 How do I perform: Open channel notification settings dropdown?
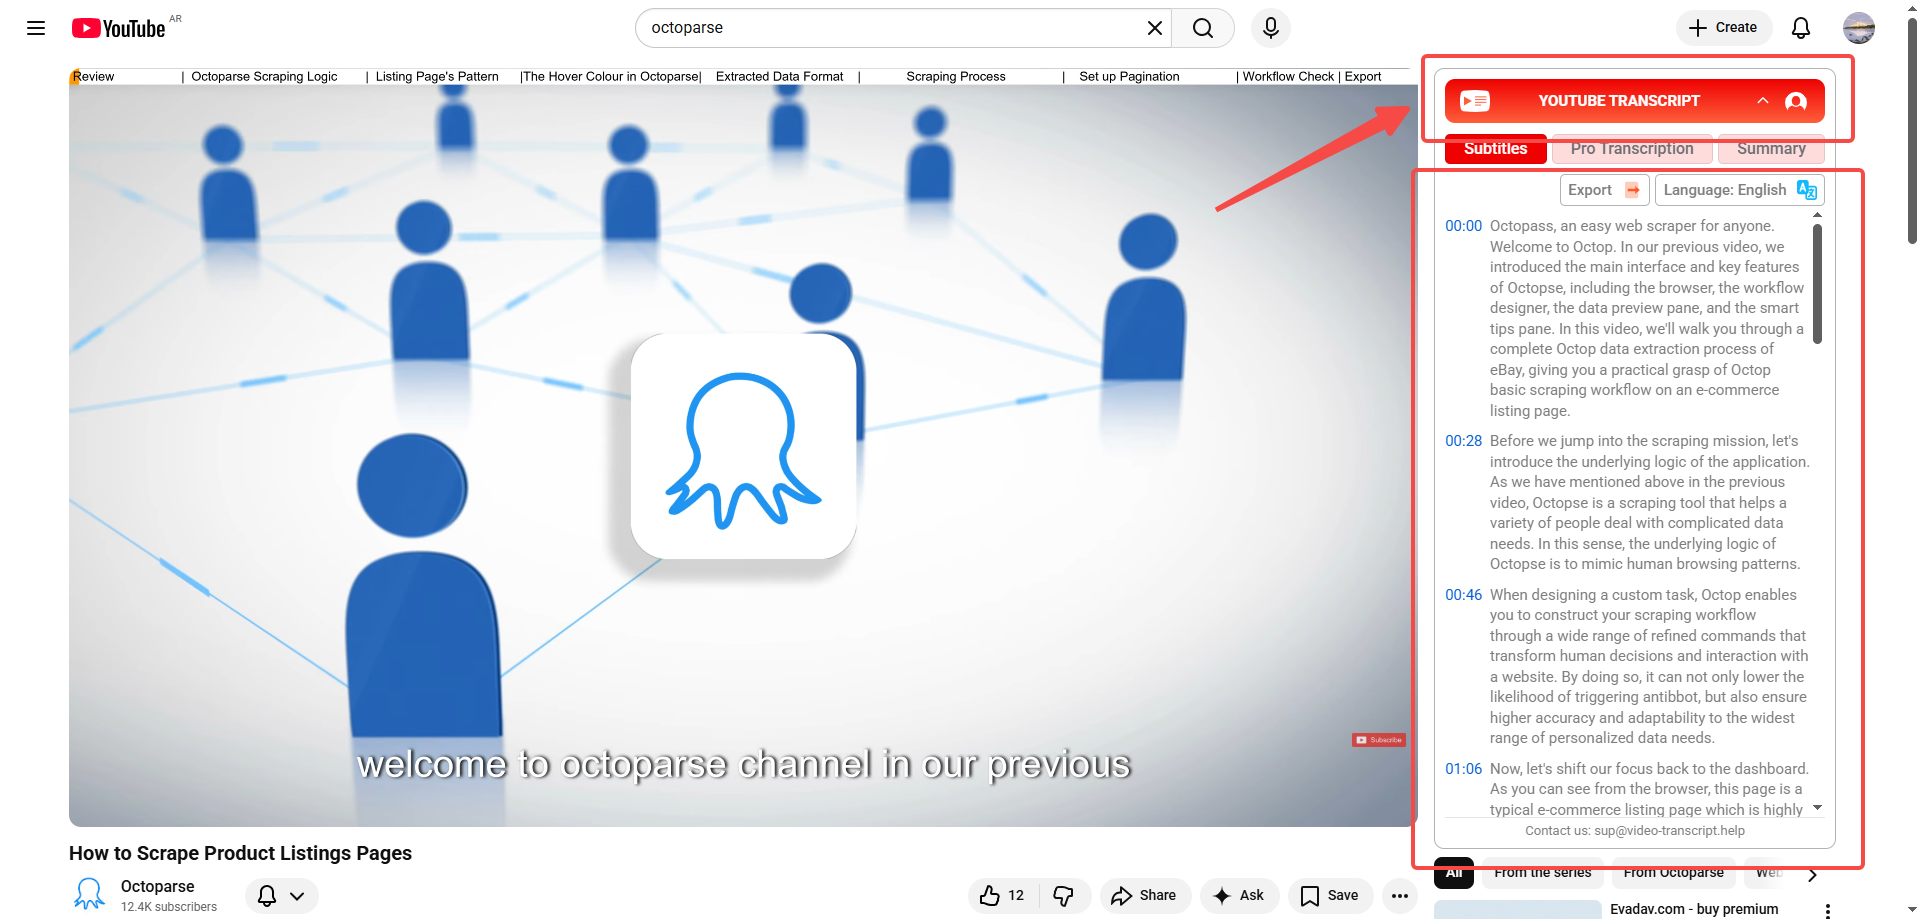coord(281,896)
